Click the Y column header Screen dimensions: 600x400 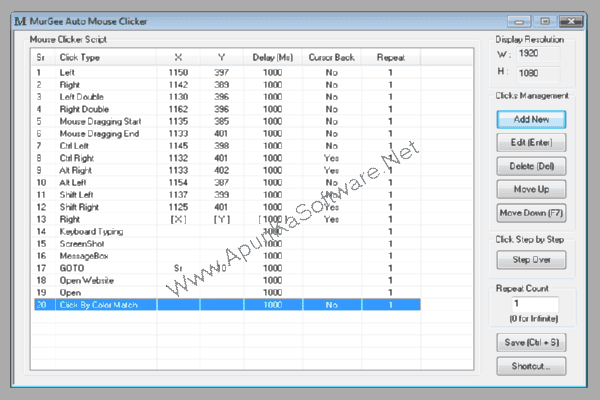point(221,57)
